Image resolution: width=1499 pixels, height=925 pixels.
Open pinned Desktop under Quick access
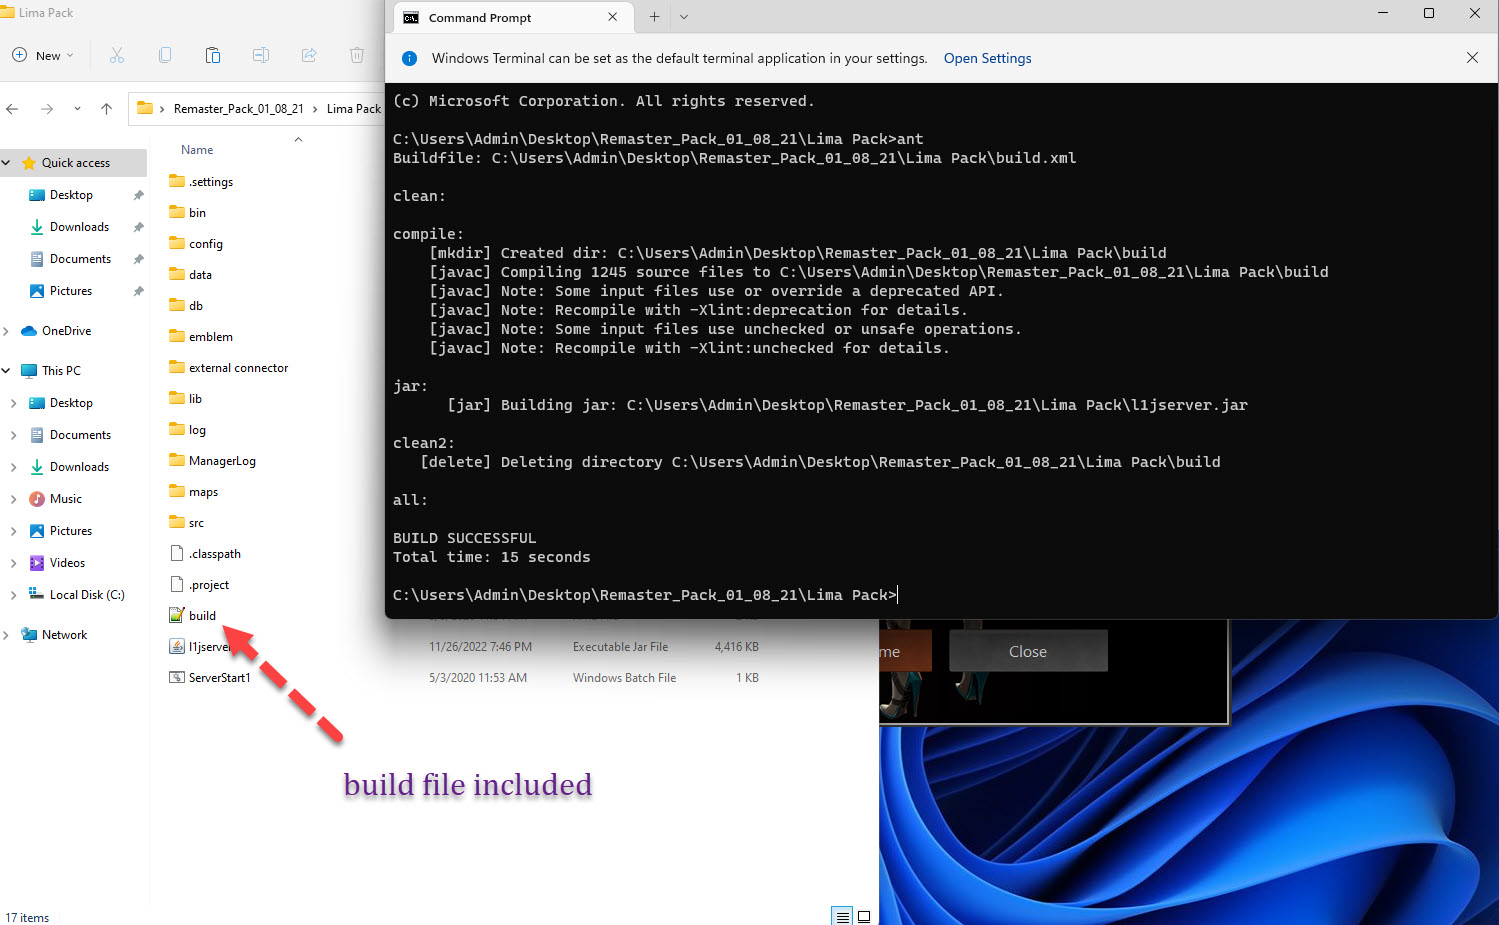pyautogui.click(x=71, y=195)
